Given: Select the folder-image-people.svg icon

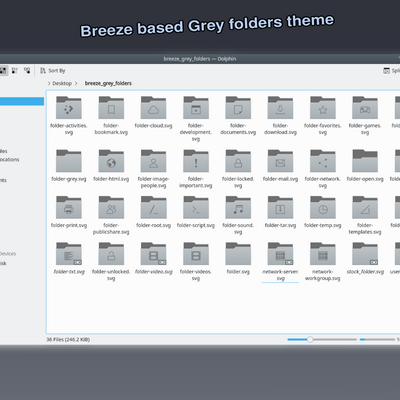Looking at the screenshot, I should pos(153,161).
